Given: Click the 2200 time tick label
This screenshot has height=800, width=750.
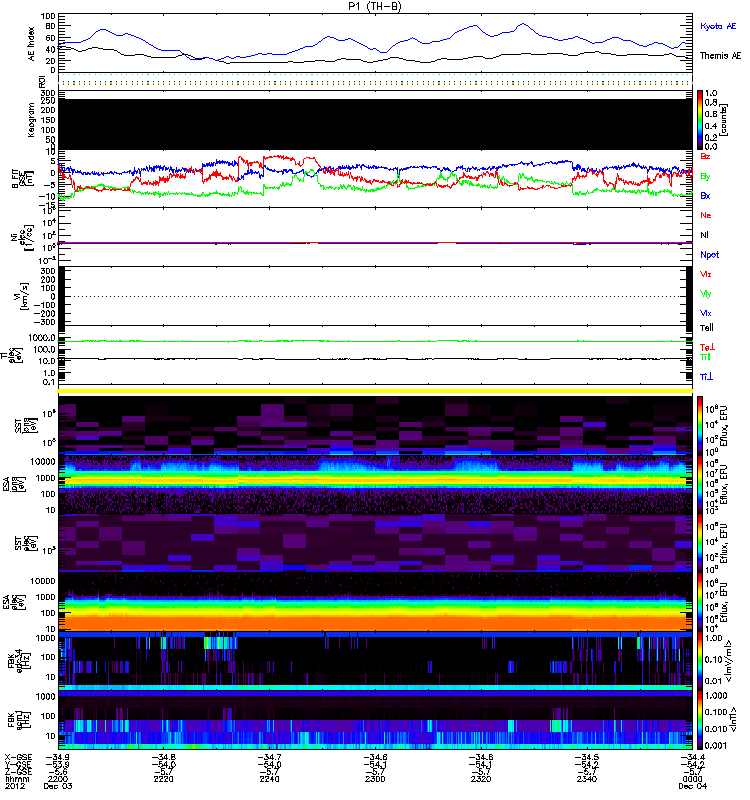Looking at the screenshot, I should [x=58, y=779].
